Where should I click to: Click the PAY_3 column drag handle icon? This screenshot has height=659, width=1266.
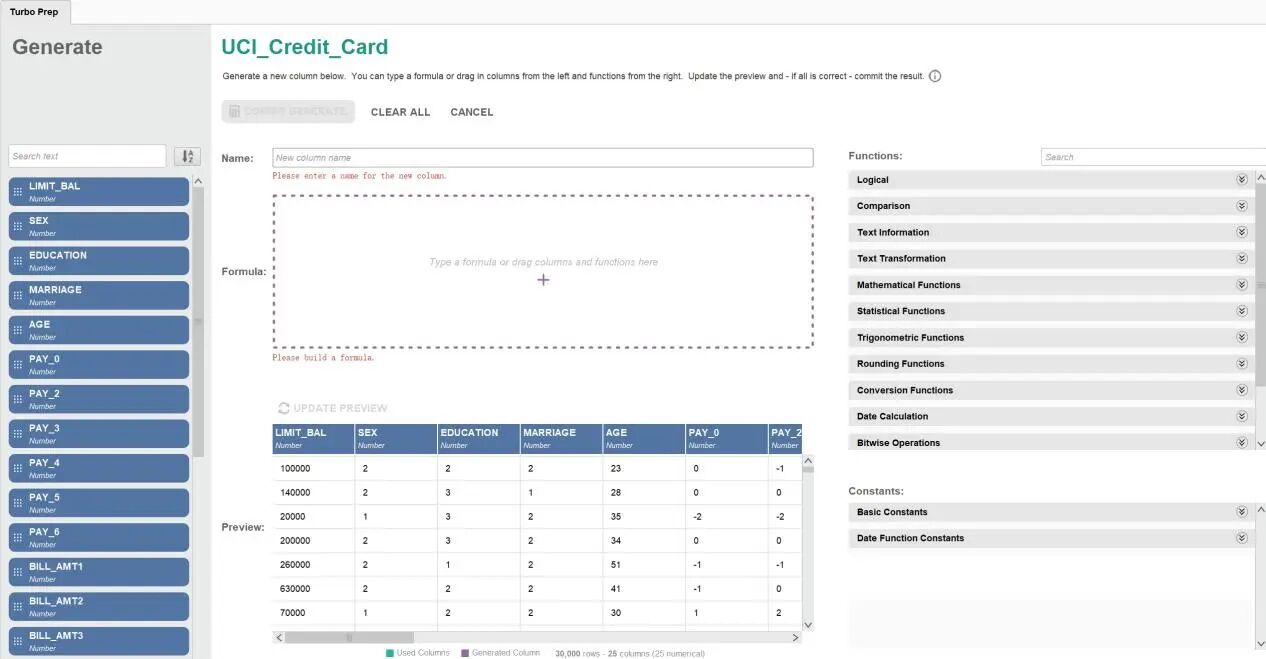point(17,434)
